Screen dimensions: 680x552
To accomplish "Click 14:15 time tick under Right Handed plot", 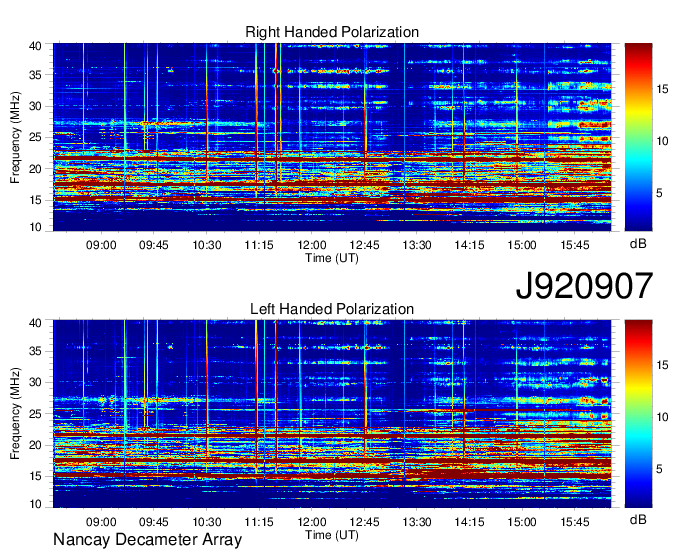I will tap(469, 245).
